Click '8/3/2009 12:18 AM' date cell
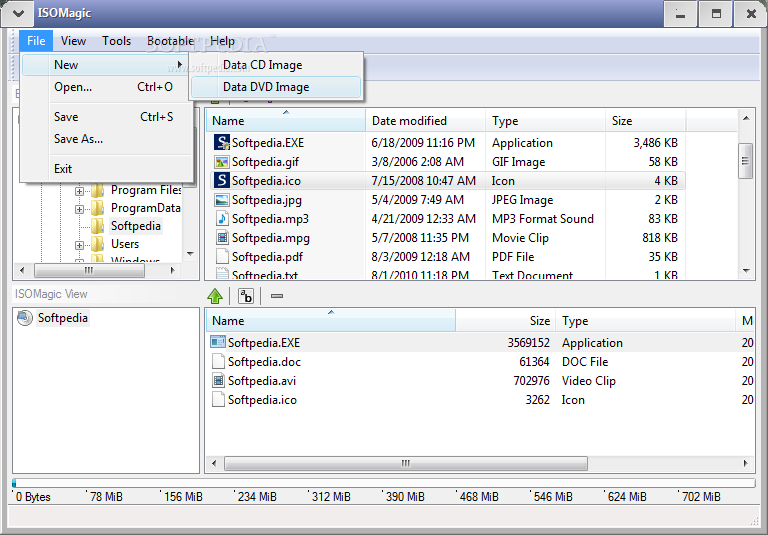The image size is (768, 535). tap(420, 257)
